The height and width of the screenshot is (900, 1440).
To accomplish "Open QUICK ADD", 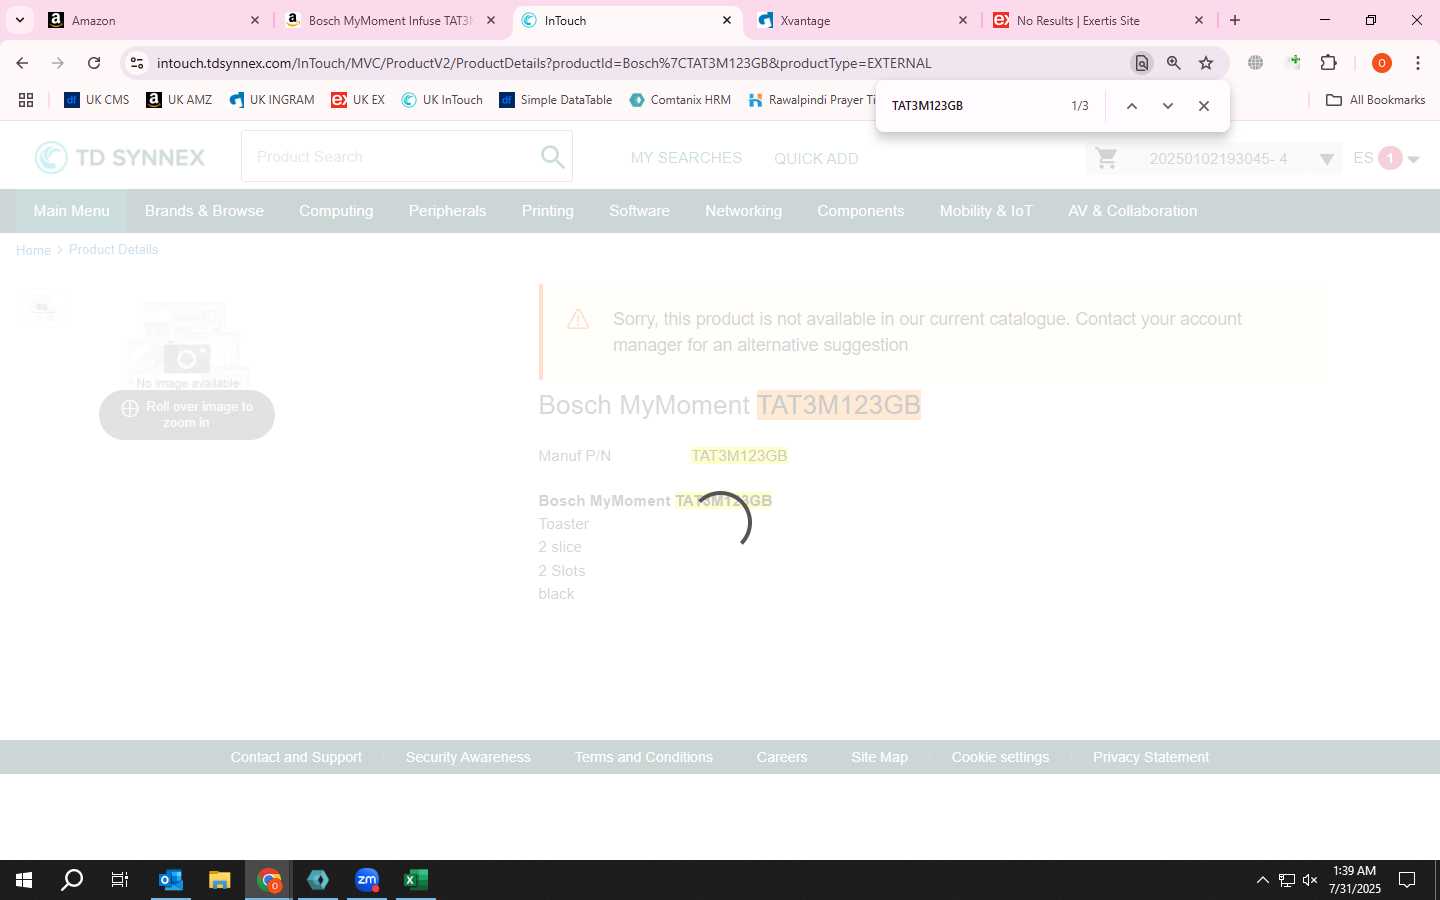I will [x=816, y=158].
